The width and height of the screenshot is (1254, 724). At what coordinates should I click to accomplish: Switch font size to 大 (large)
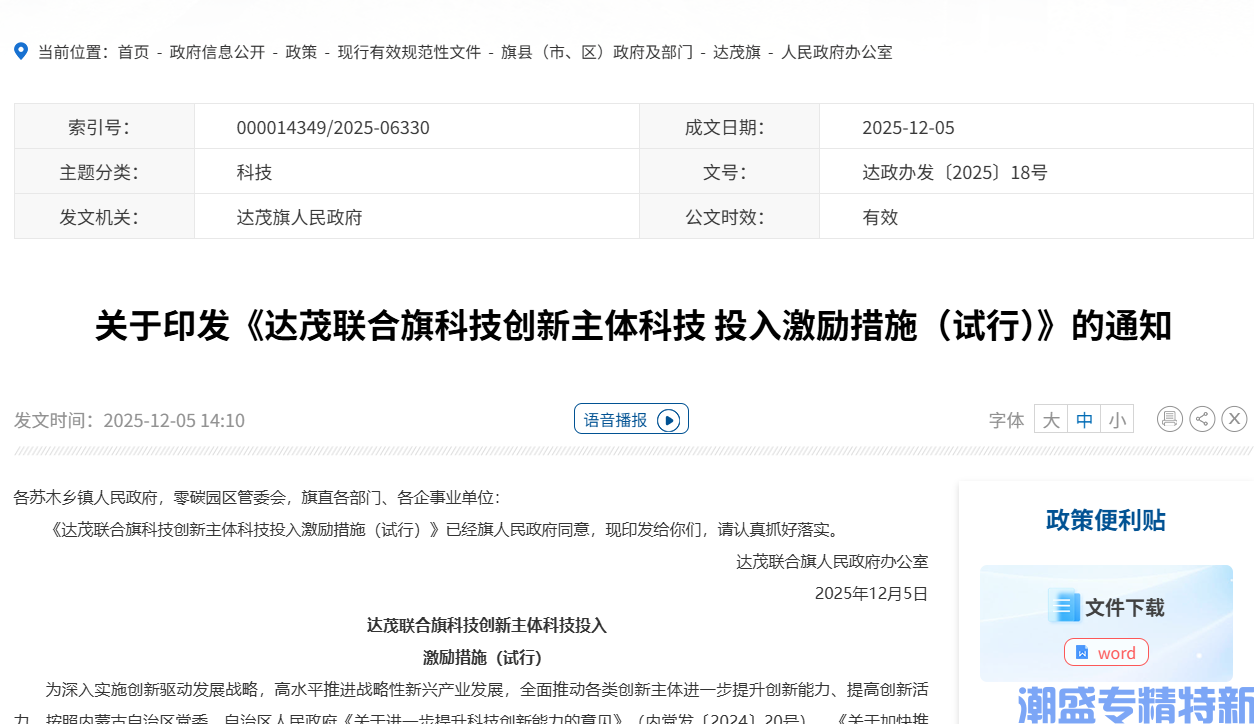(x=1050, y=418)
